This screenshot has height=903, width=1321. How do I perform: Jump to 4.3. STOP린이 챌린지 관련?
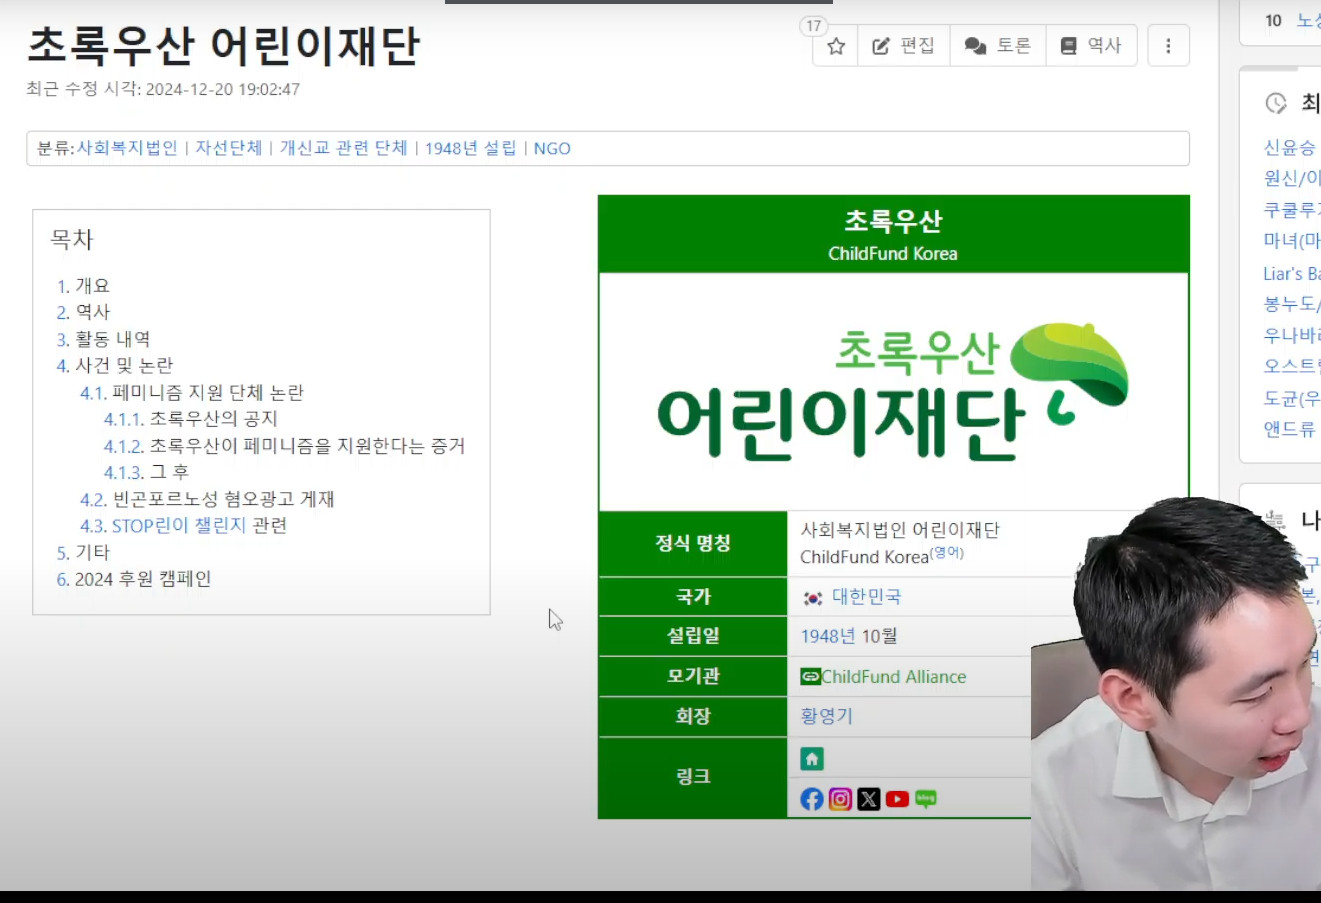(184, 525)
